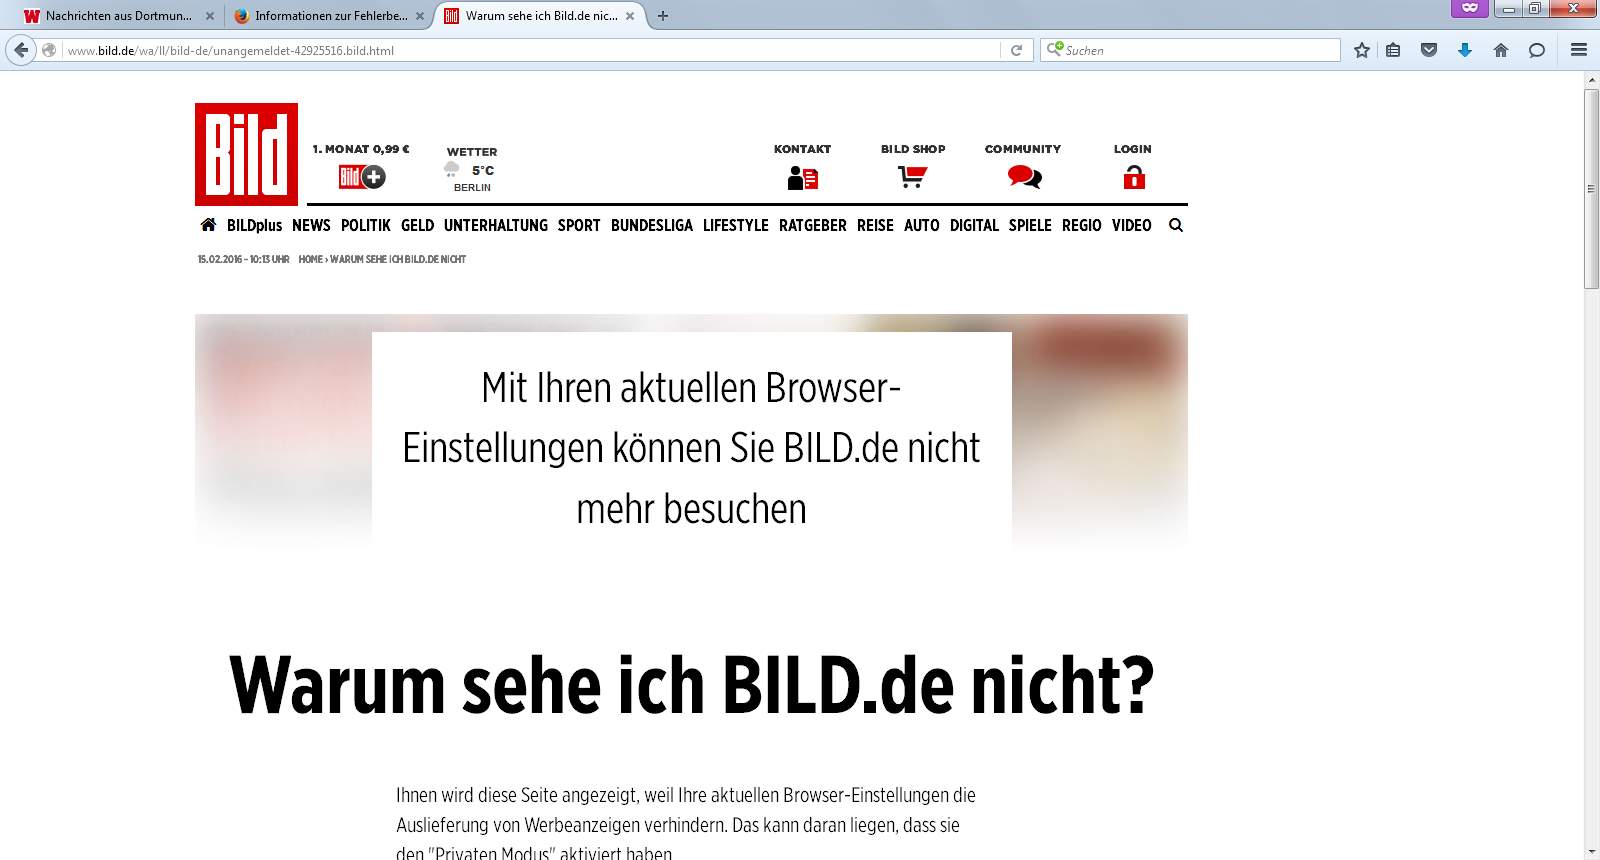Open the LIFESTYLE section
Screen dimensions: 1600x860
pos(736,226)
